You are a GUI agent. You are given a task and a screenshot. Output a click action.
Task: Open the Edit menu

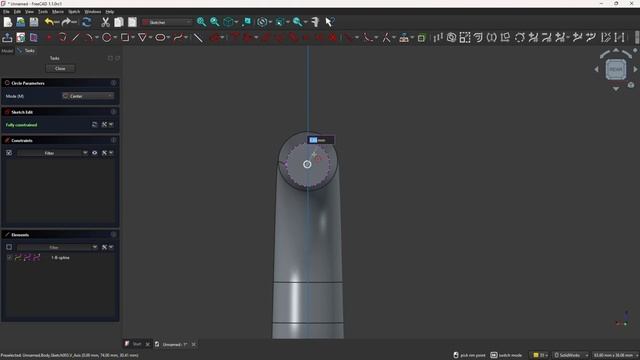coord(17,11)
